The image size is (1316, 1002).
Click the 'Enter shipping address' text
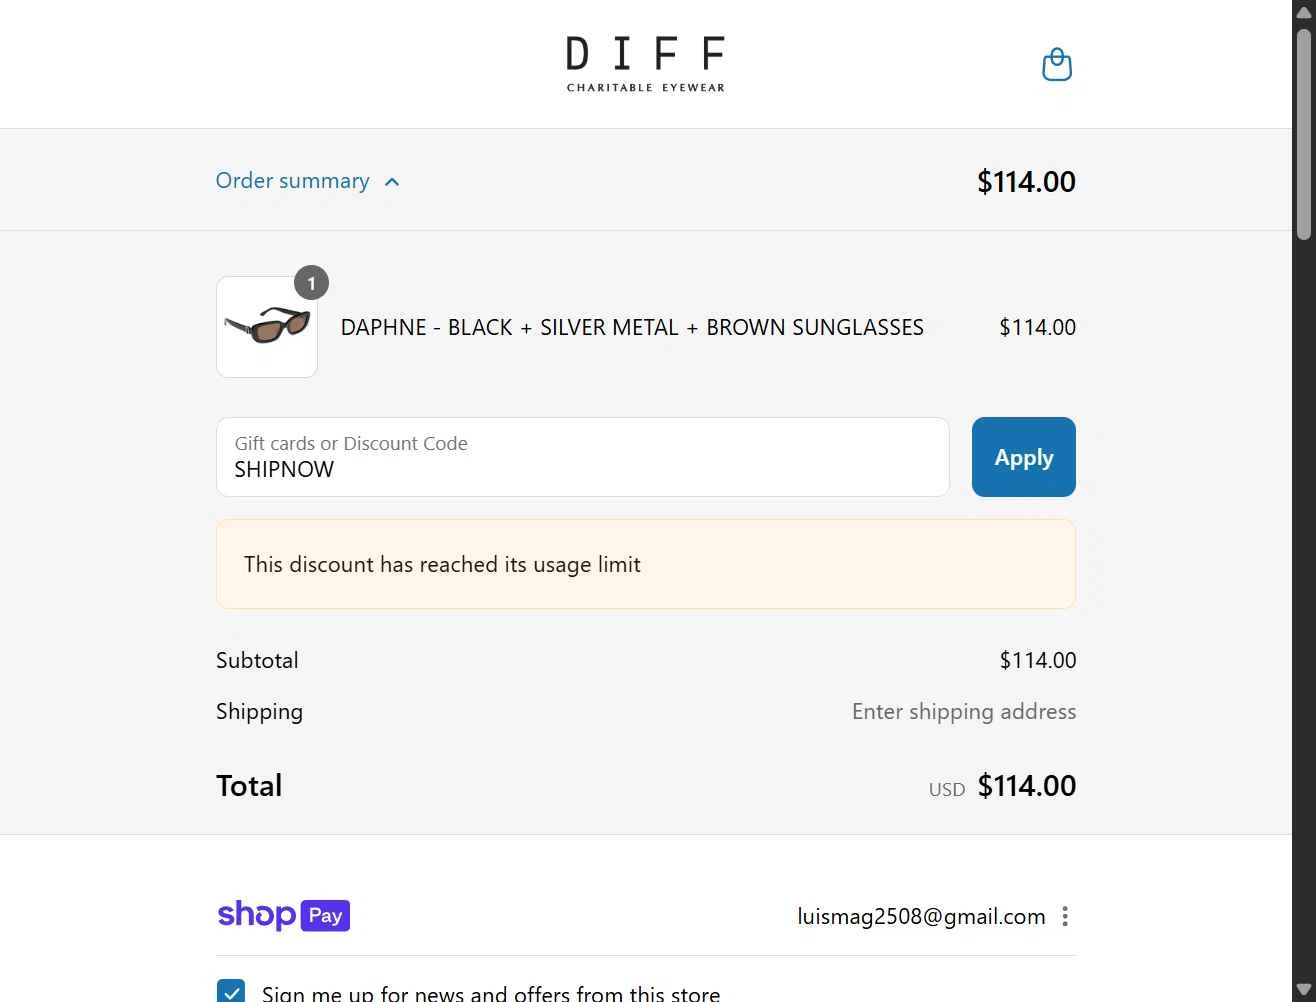[x=964, y=711]
